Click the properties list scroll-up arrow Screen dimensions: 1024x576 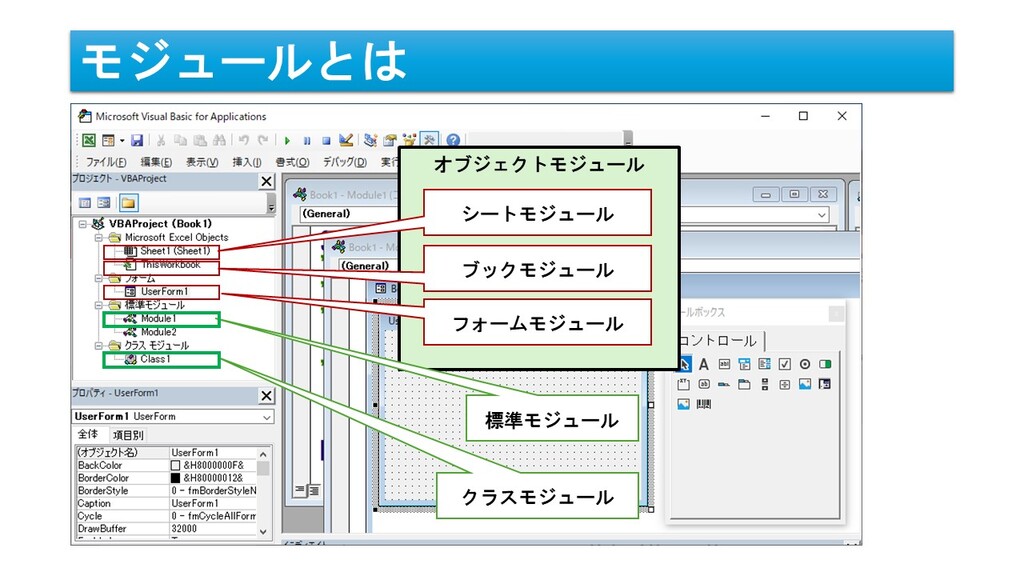[263, 453]
